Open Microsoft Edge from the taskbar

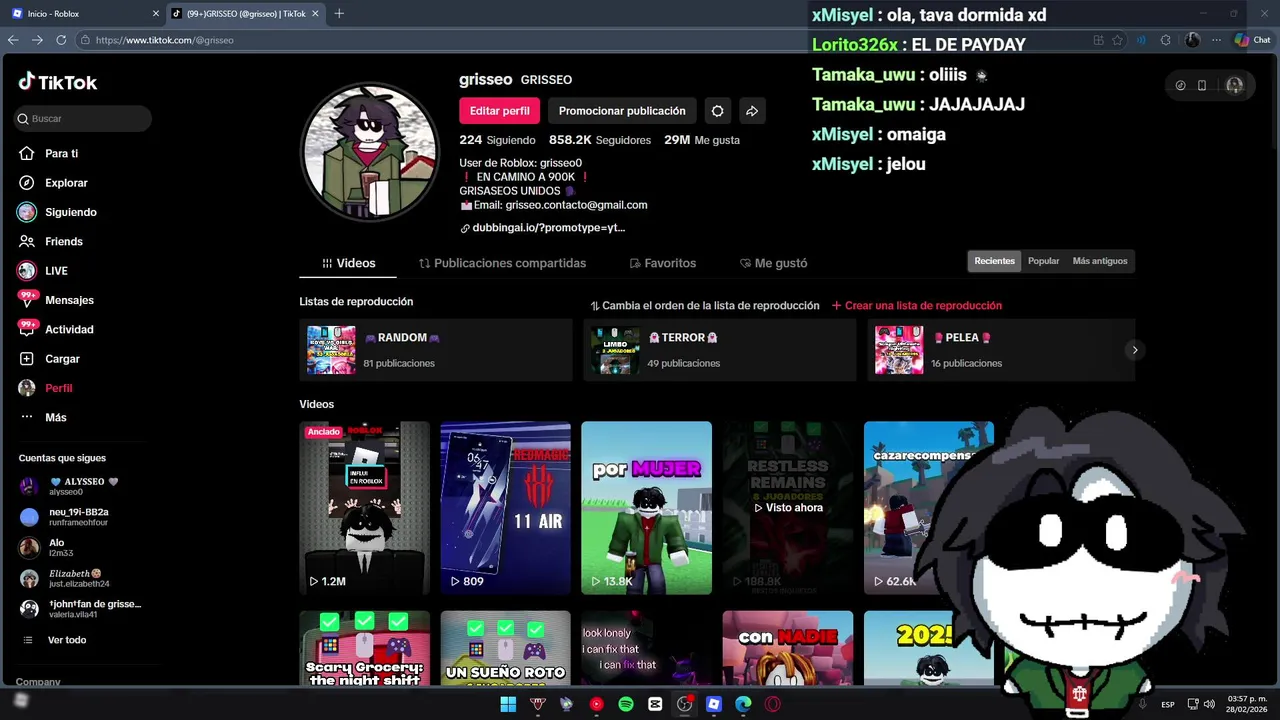pyautogui.click(x=743, y=704)
